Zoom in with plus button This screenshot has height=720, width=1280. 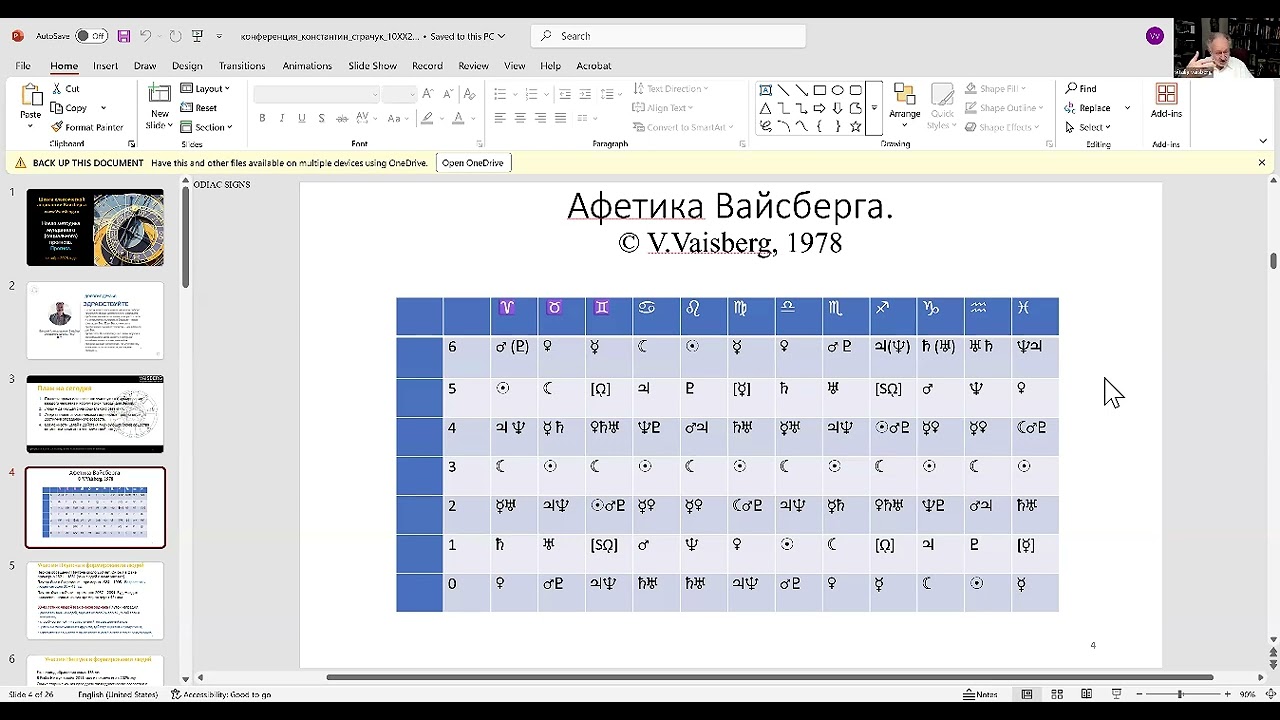1226,694
